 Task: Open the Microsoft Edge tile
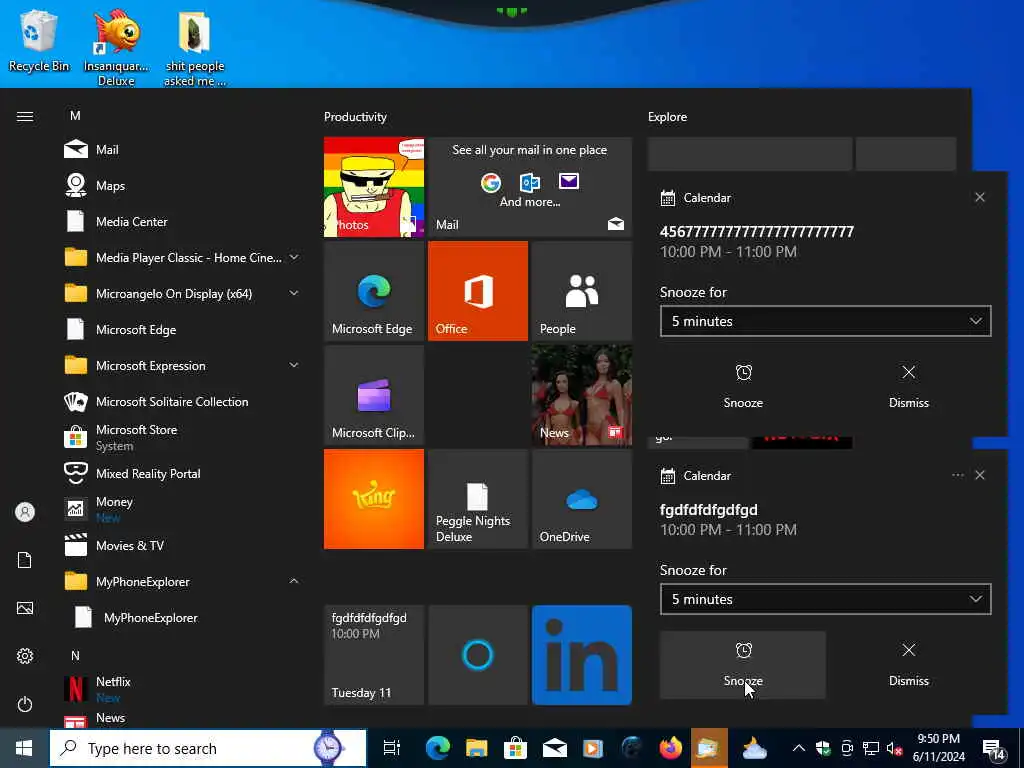pyautogui.click(x=374, y=291)
